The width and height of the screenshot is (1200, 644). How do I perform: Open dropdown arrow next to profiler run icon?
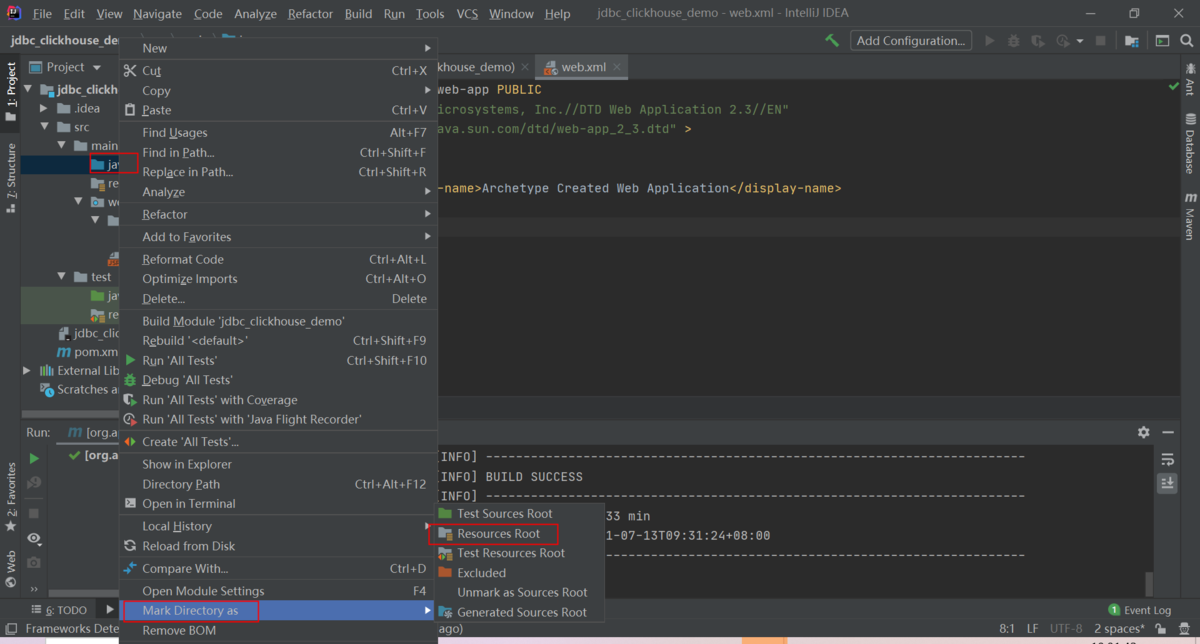pos(1080,41)
